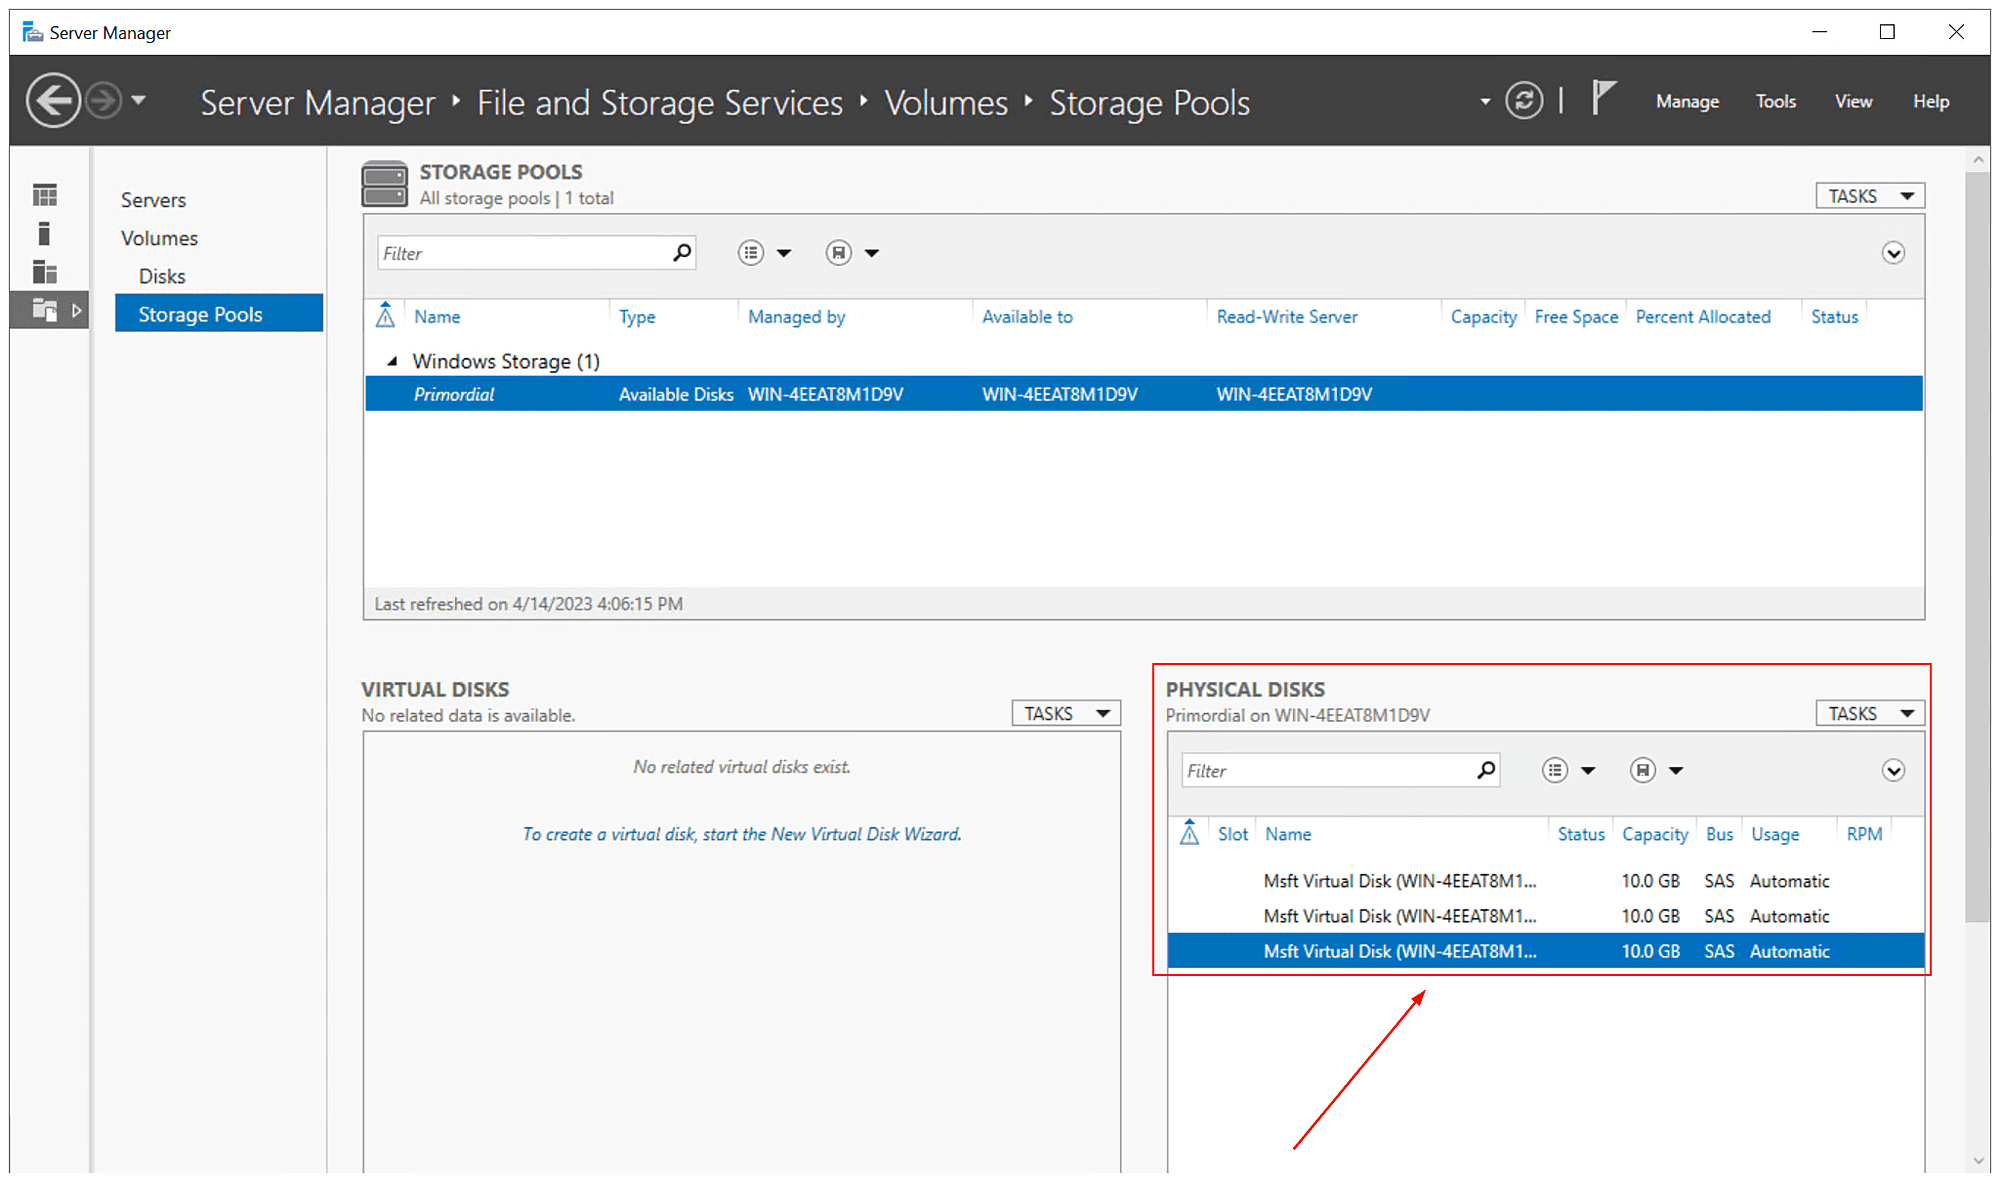The height and width of the screenshot is (1179, 2000).
Task: Select Disks in the navigation pane
Action: [162, 276]
